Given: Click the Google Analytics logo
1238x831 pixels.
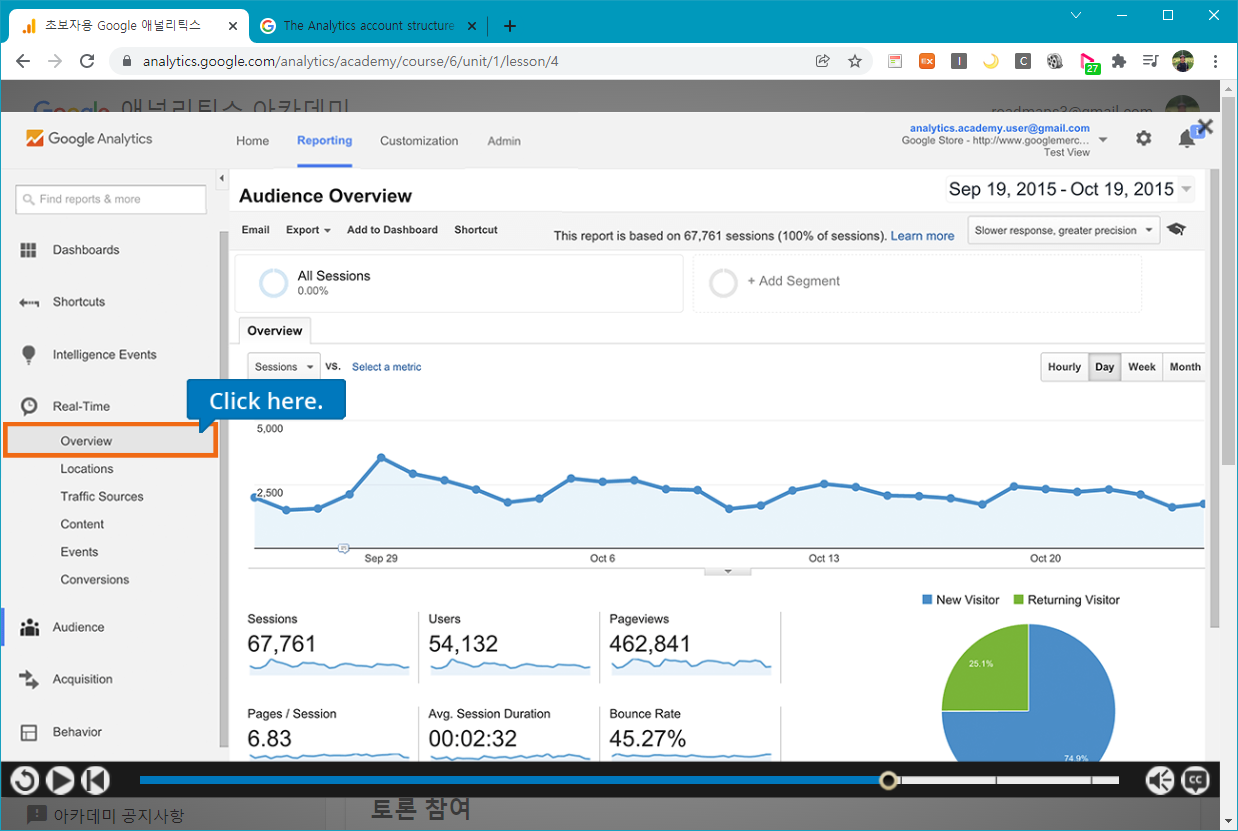Looking at the screenshot, I should (x=89, y=139).
